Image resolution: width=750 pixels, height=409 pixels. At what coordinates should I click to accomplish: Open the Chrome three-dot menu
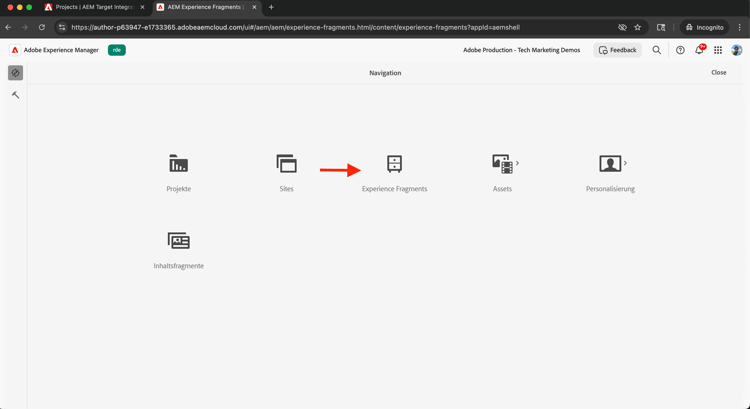pos(740,27)
